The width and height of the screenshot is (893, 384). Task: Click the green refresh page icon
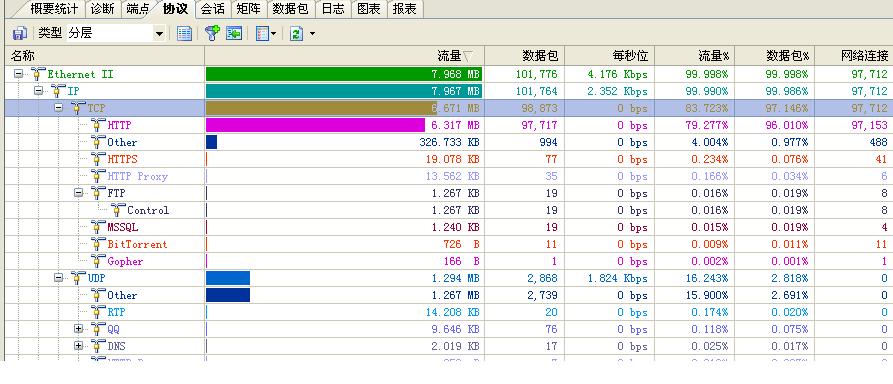(x=296, y=34)
